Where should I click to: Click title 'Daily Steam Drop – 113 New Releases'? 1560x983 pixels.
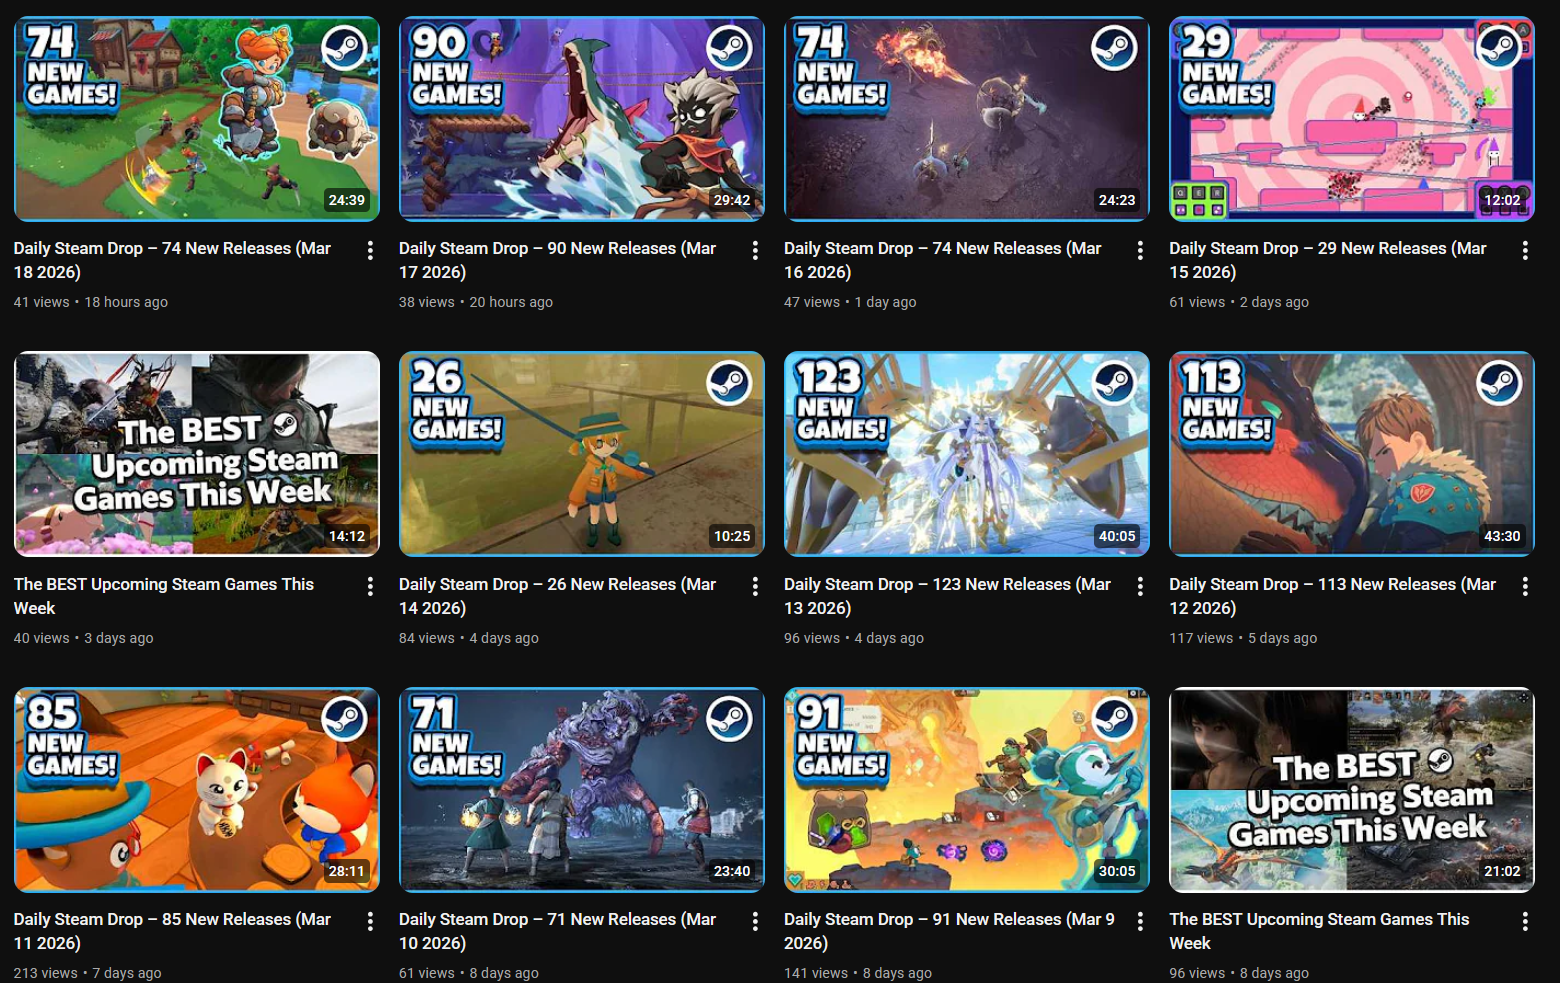point(1332,596)
